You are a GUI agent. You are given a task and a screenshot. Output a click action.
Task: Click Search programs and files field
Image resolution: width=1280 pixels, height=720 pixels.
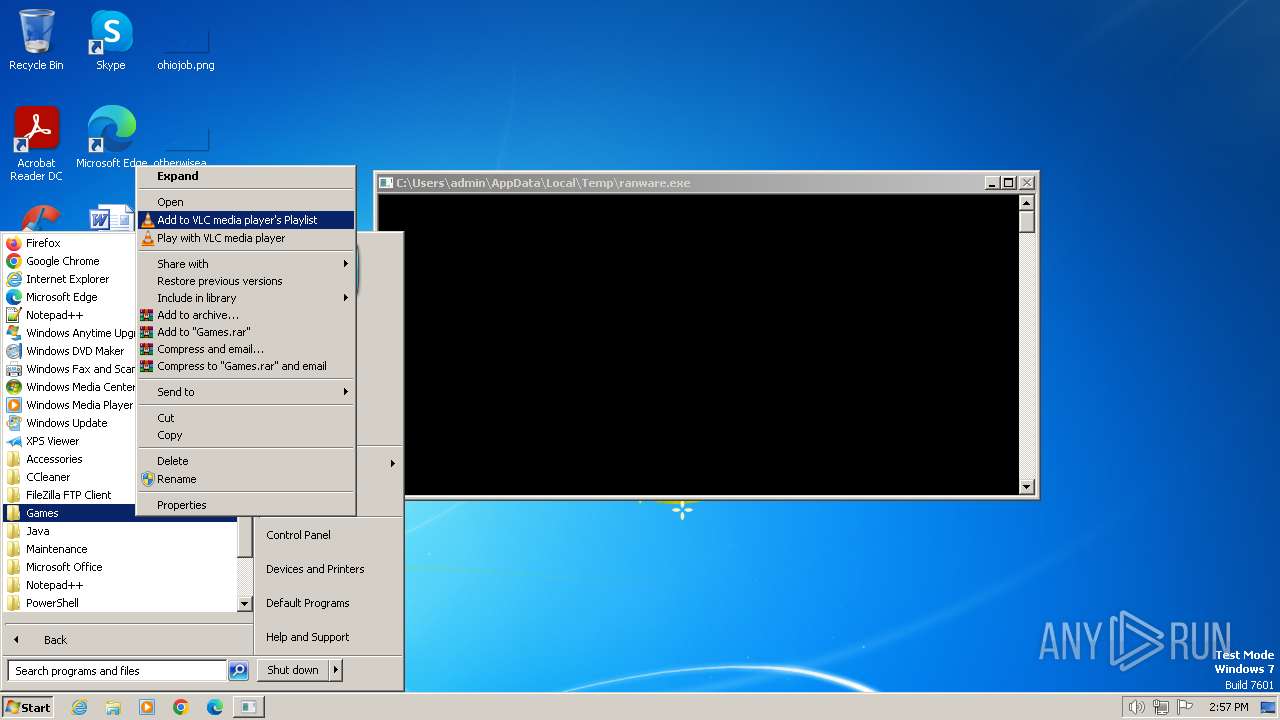[x=117, y=671]
